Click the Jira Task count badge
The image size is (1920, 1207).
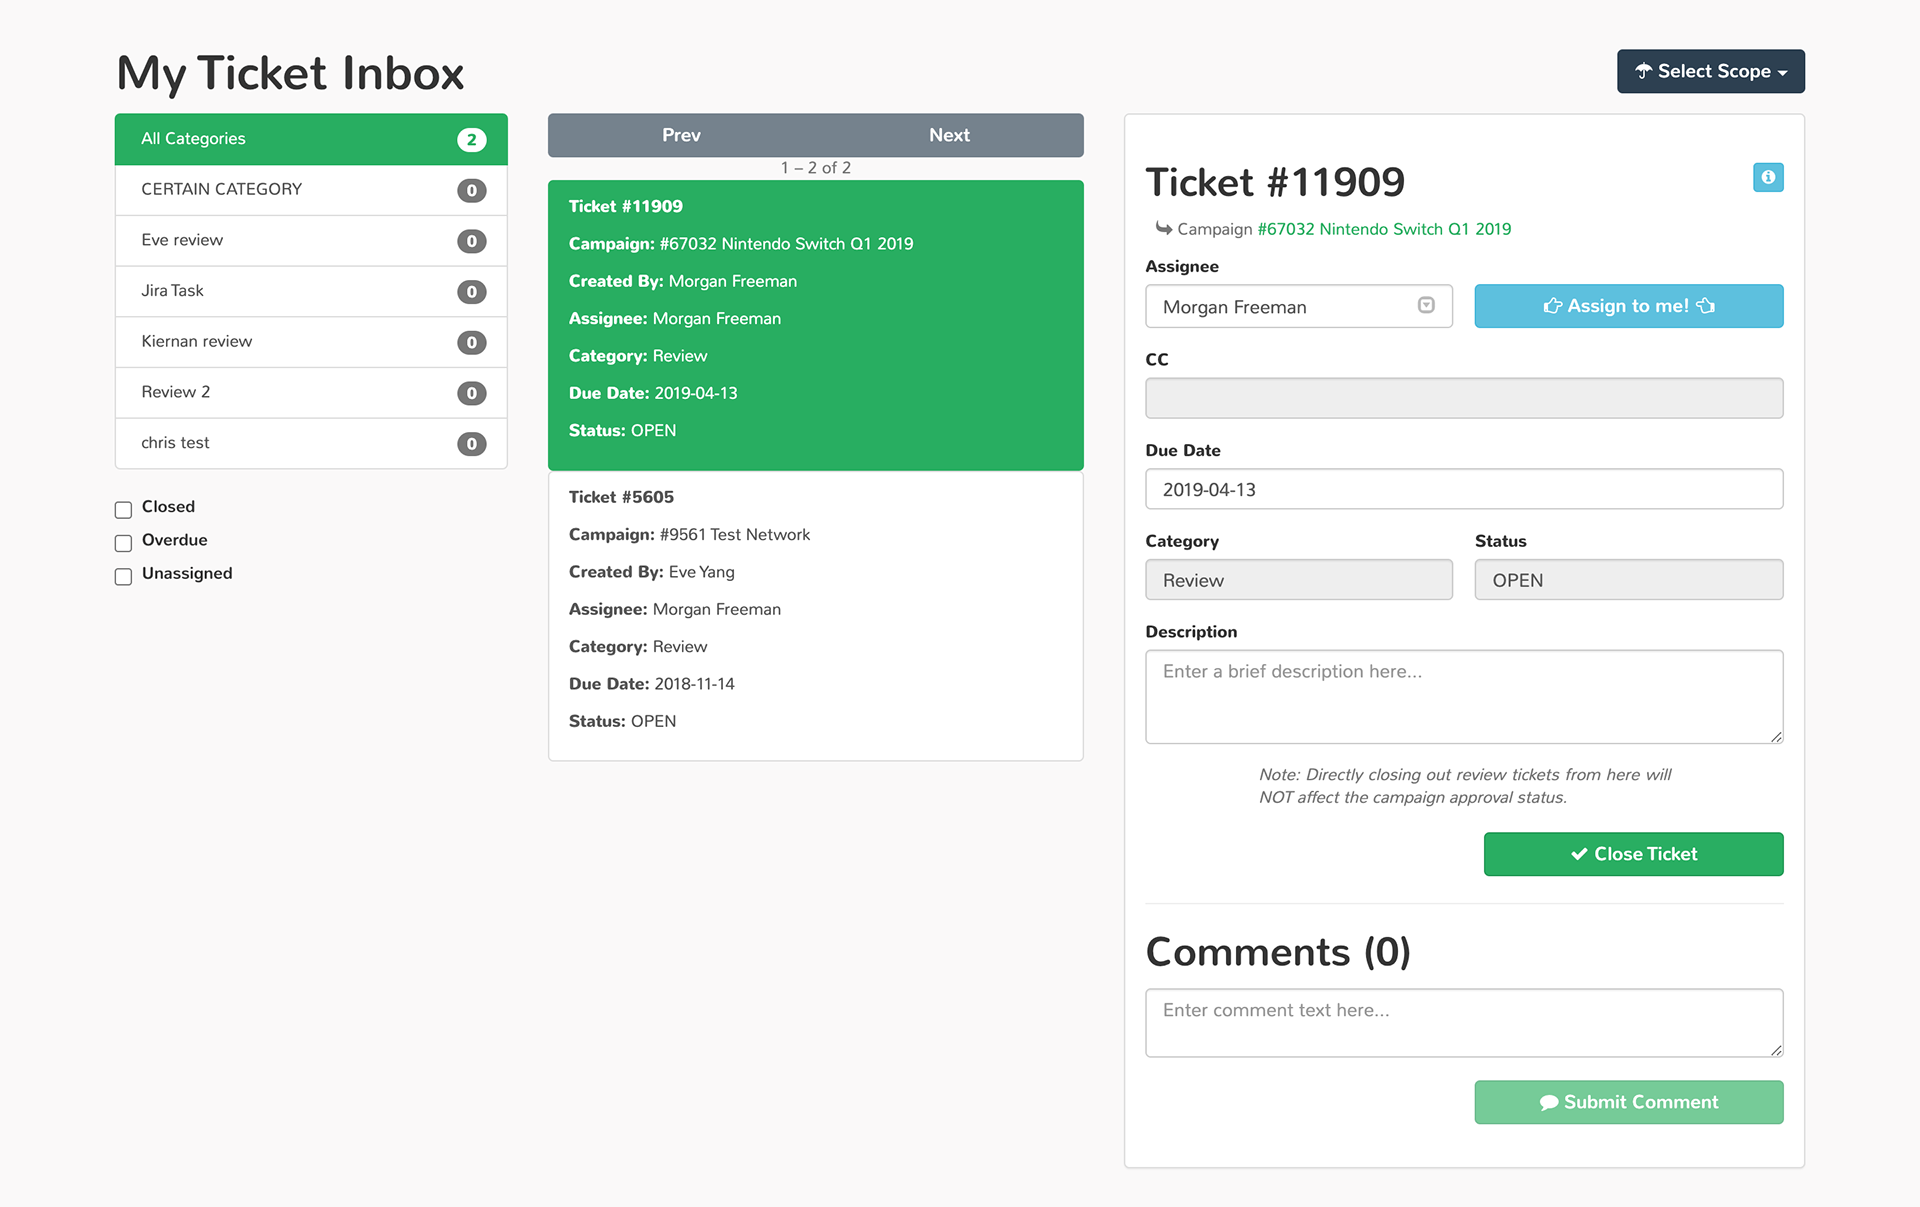coord(471,292)
